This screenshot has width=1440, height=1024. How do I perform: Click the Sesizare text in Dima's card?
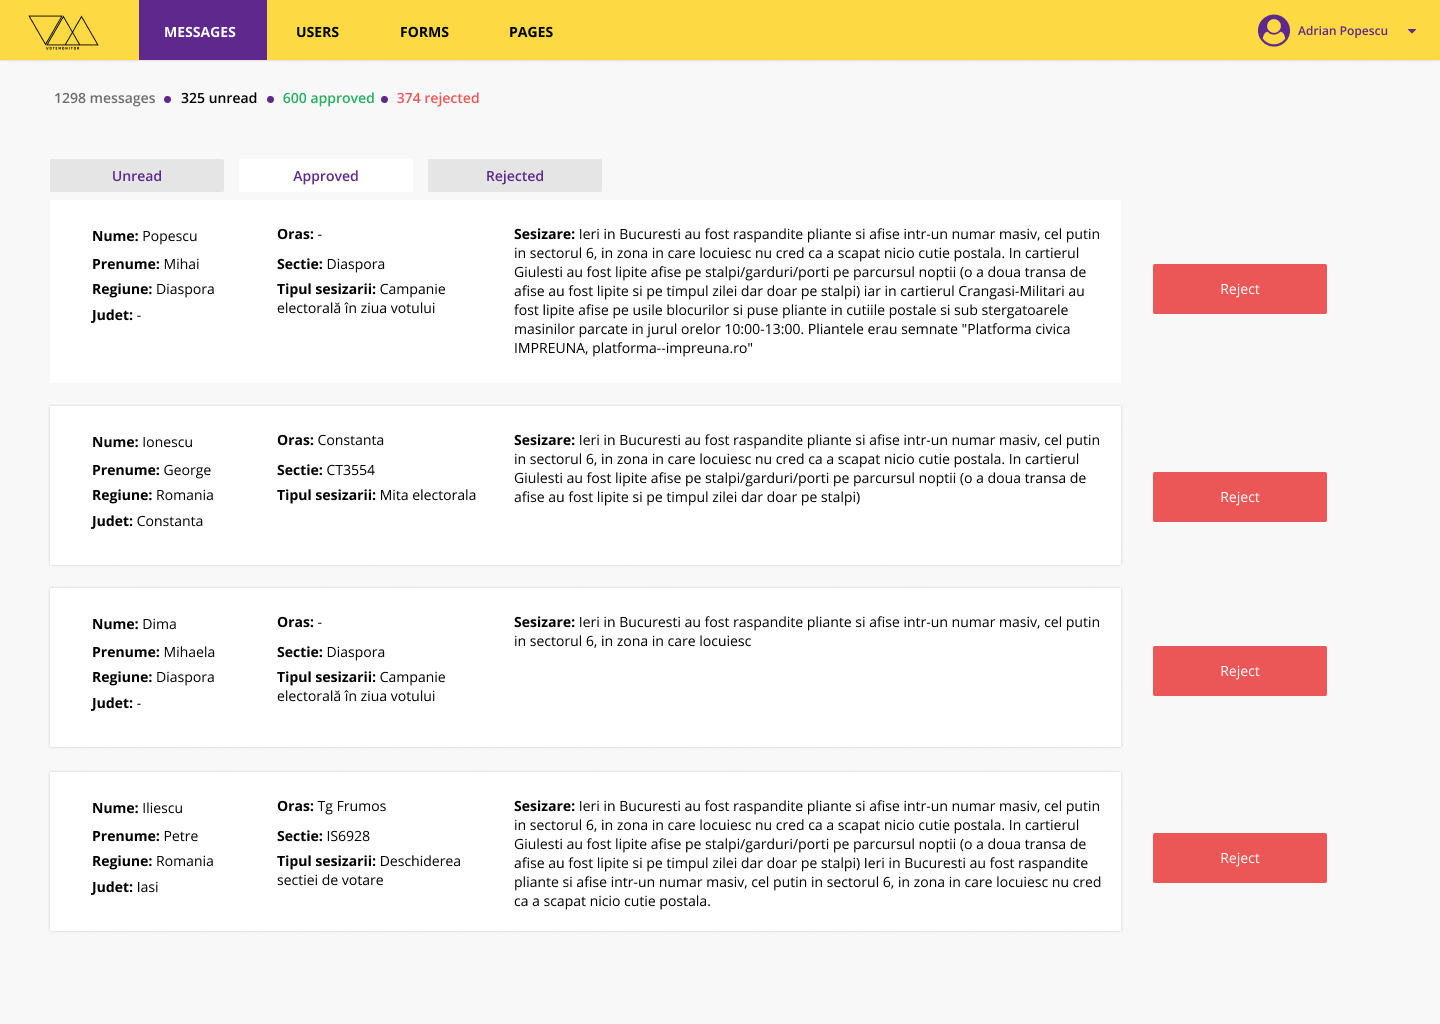tap(807, 631)
